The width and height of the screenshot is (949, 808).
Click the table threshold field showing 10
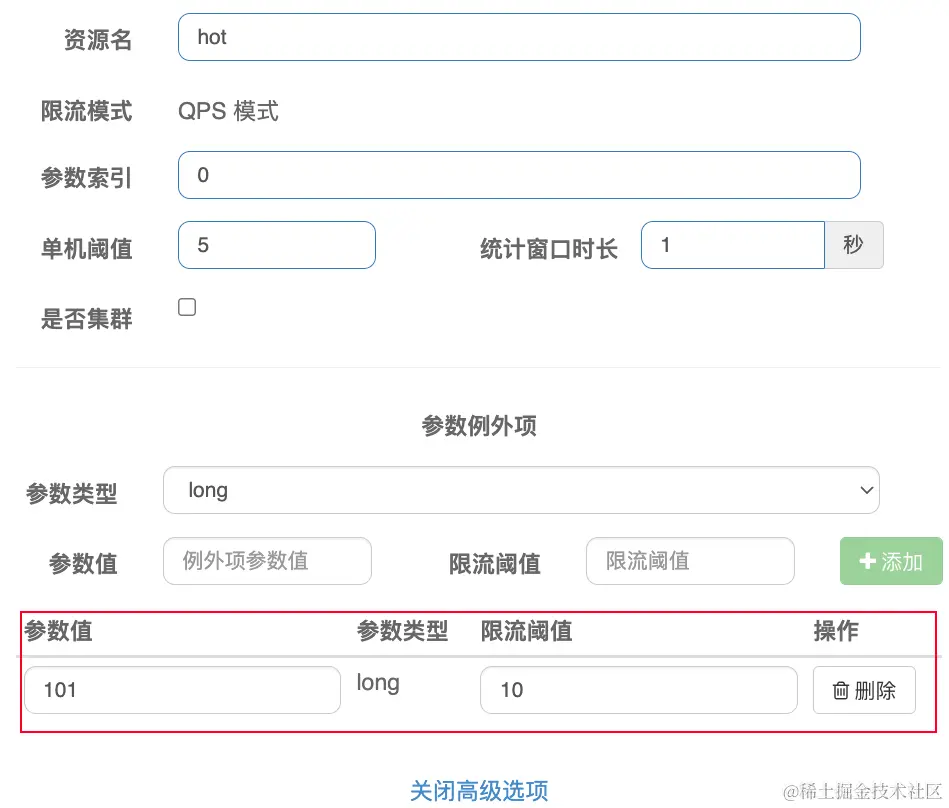point(639,690)
